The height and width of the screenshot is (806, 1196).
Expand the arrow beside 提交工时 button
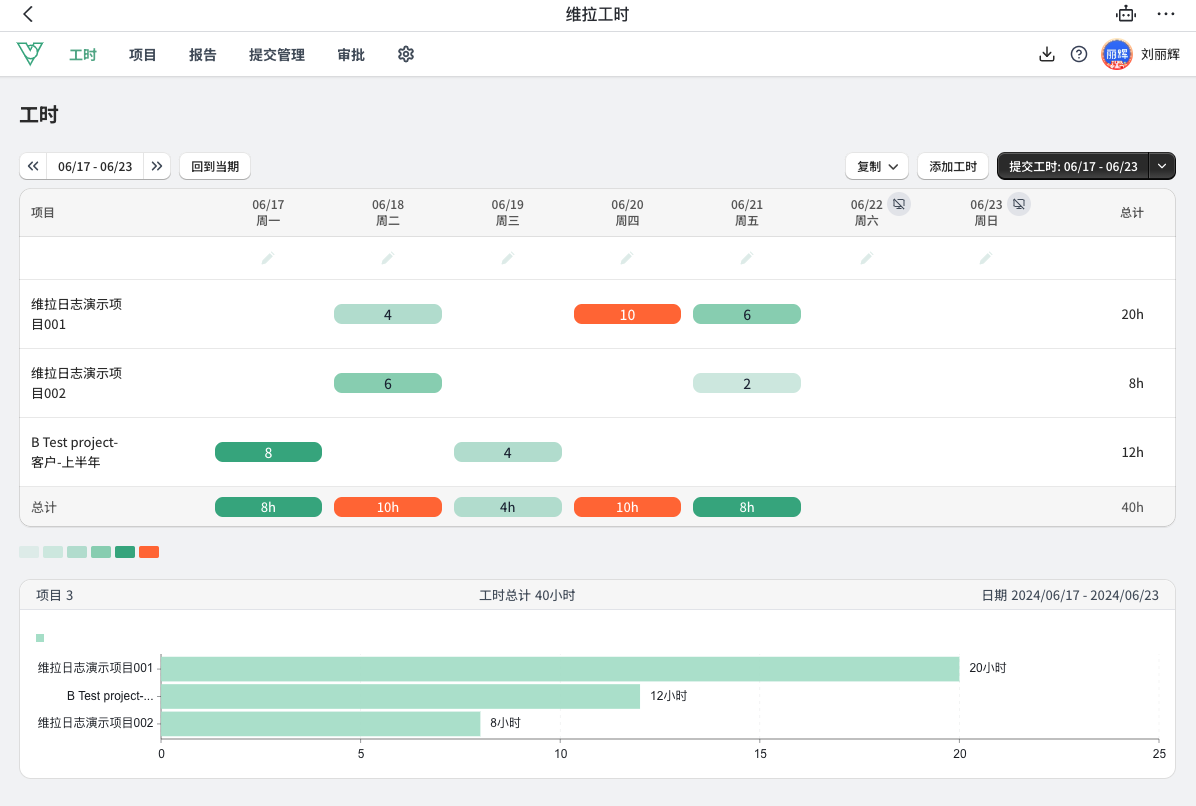coord(1162,166)
